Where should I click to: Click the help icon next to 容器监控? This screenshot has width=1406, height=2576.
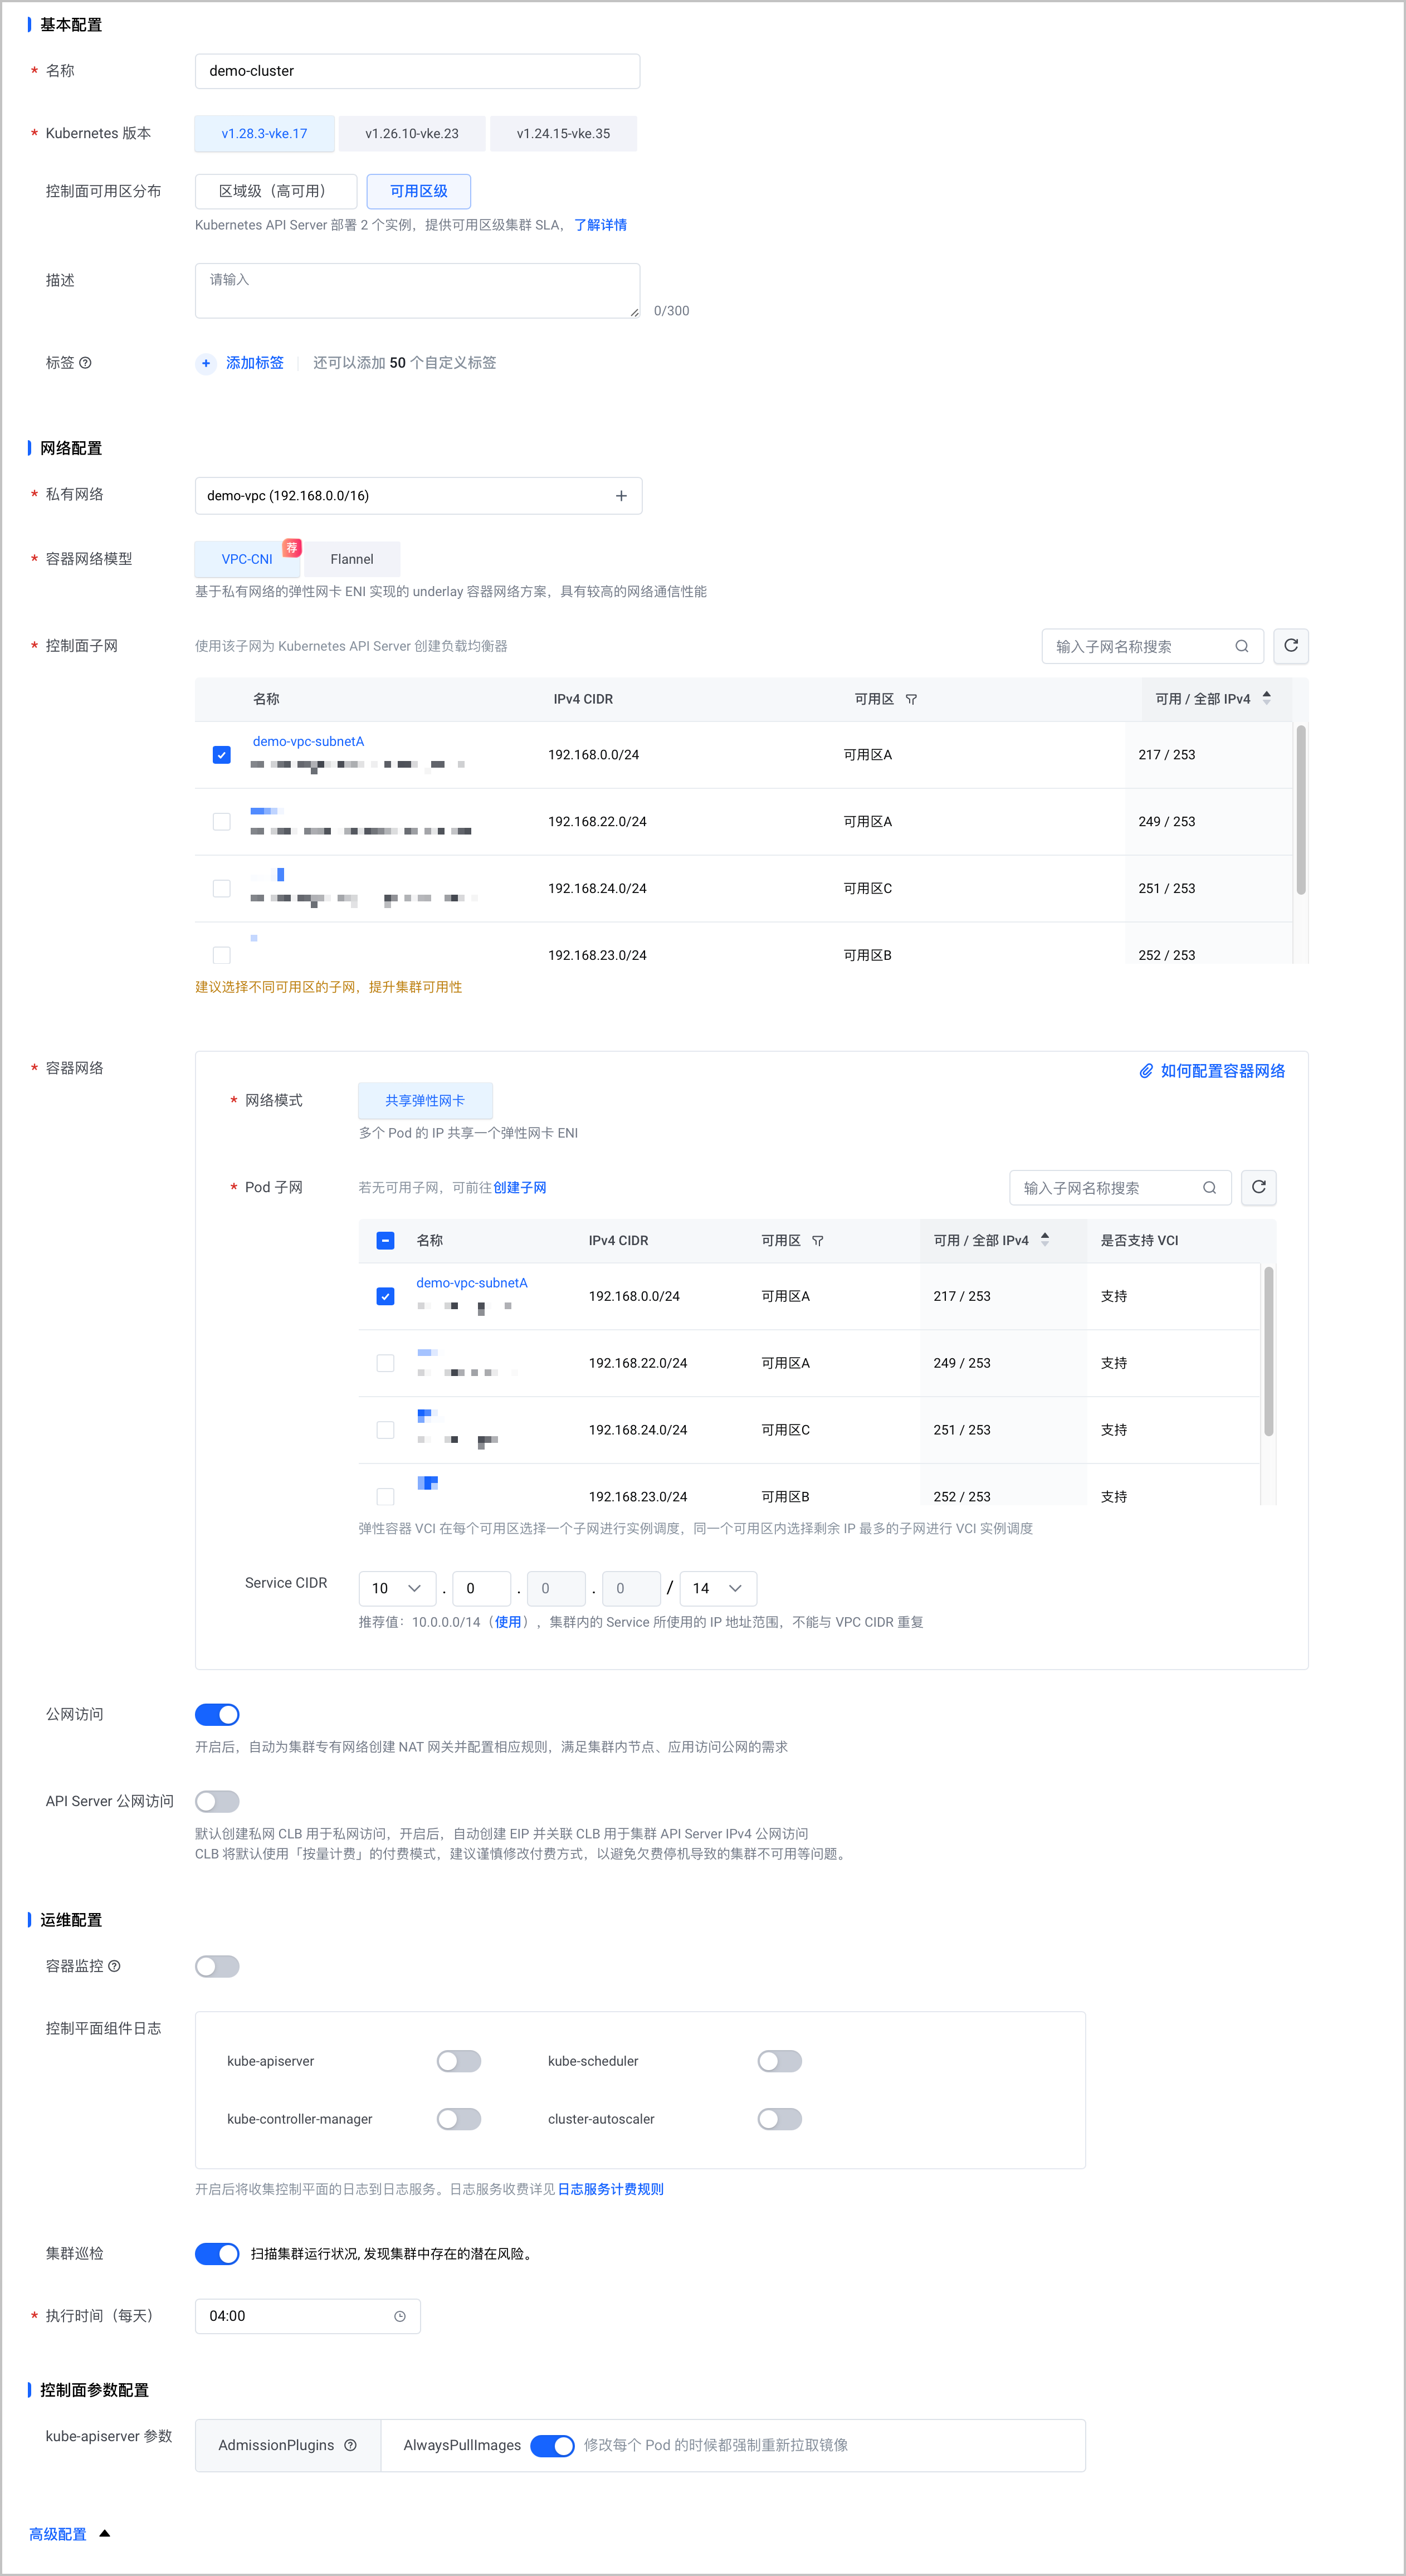(x=114, y=1966)
